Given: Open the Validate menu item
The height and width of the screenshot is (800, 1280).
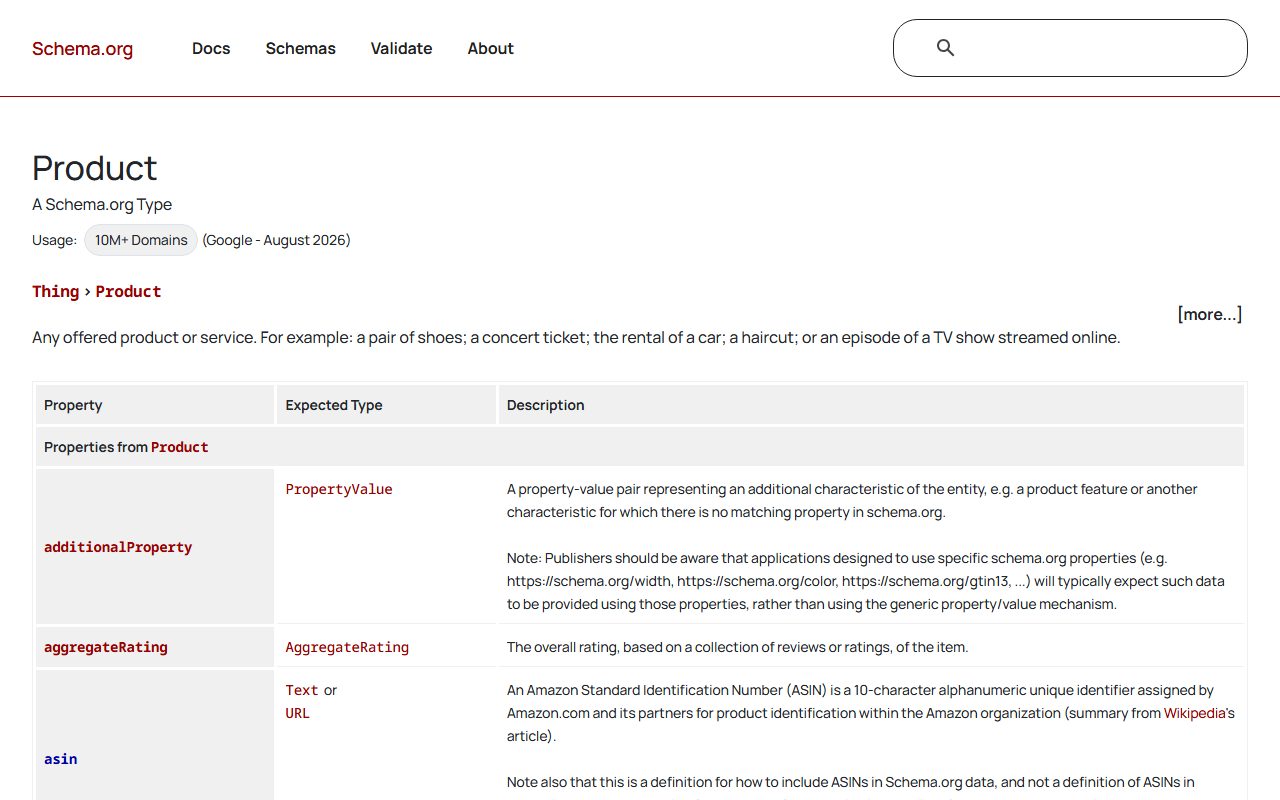Looking at the screenshot, I should [401, 48].
